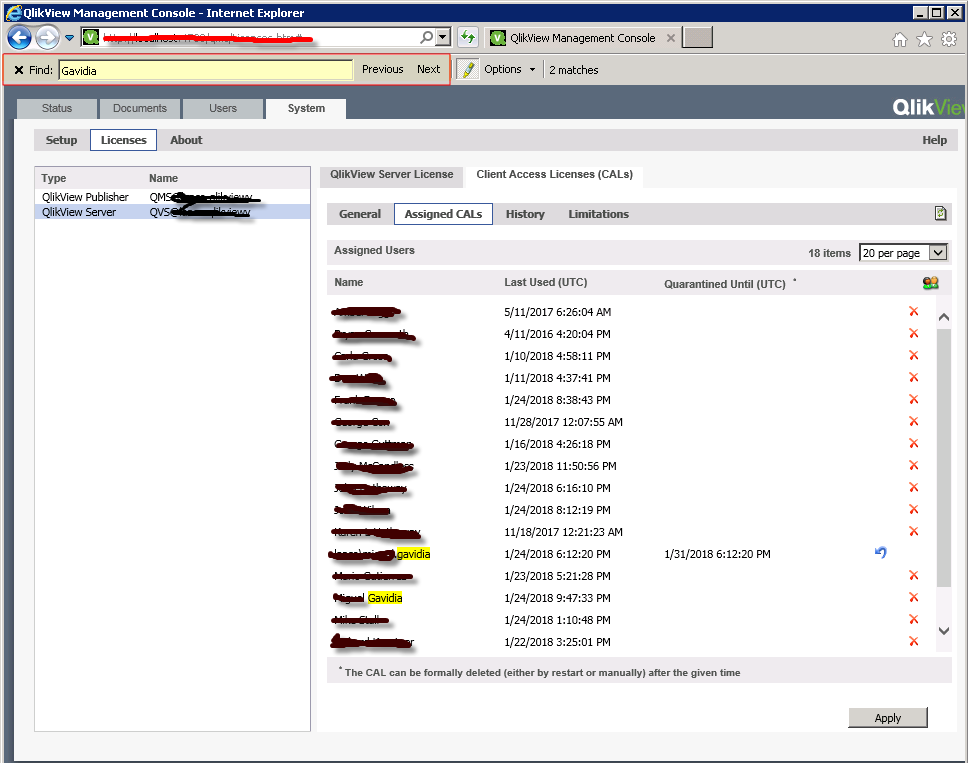Click the address bar search magnifier icon
The image size is (968, 763).
point(426,38)
